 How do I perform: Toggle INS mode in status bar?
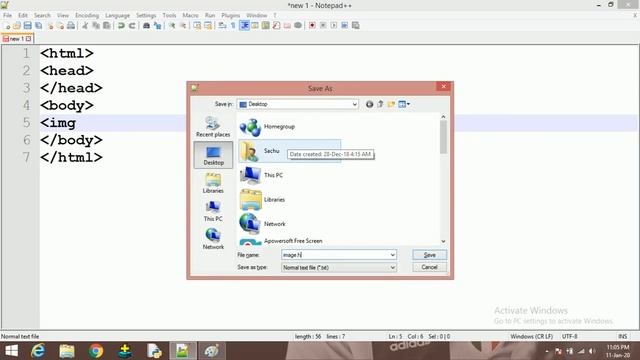[x=622, y=336]
